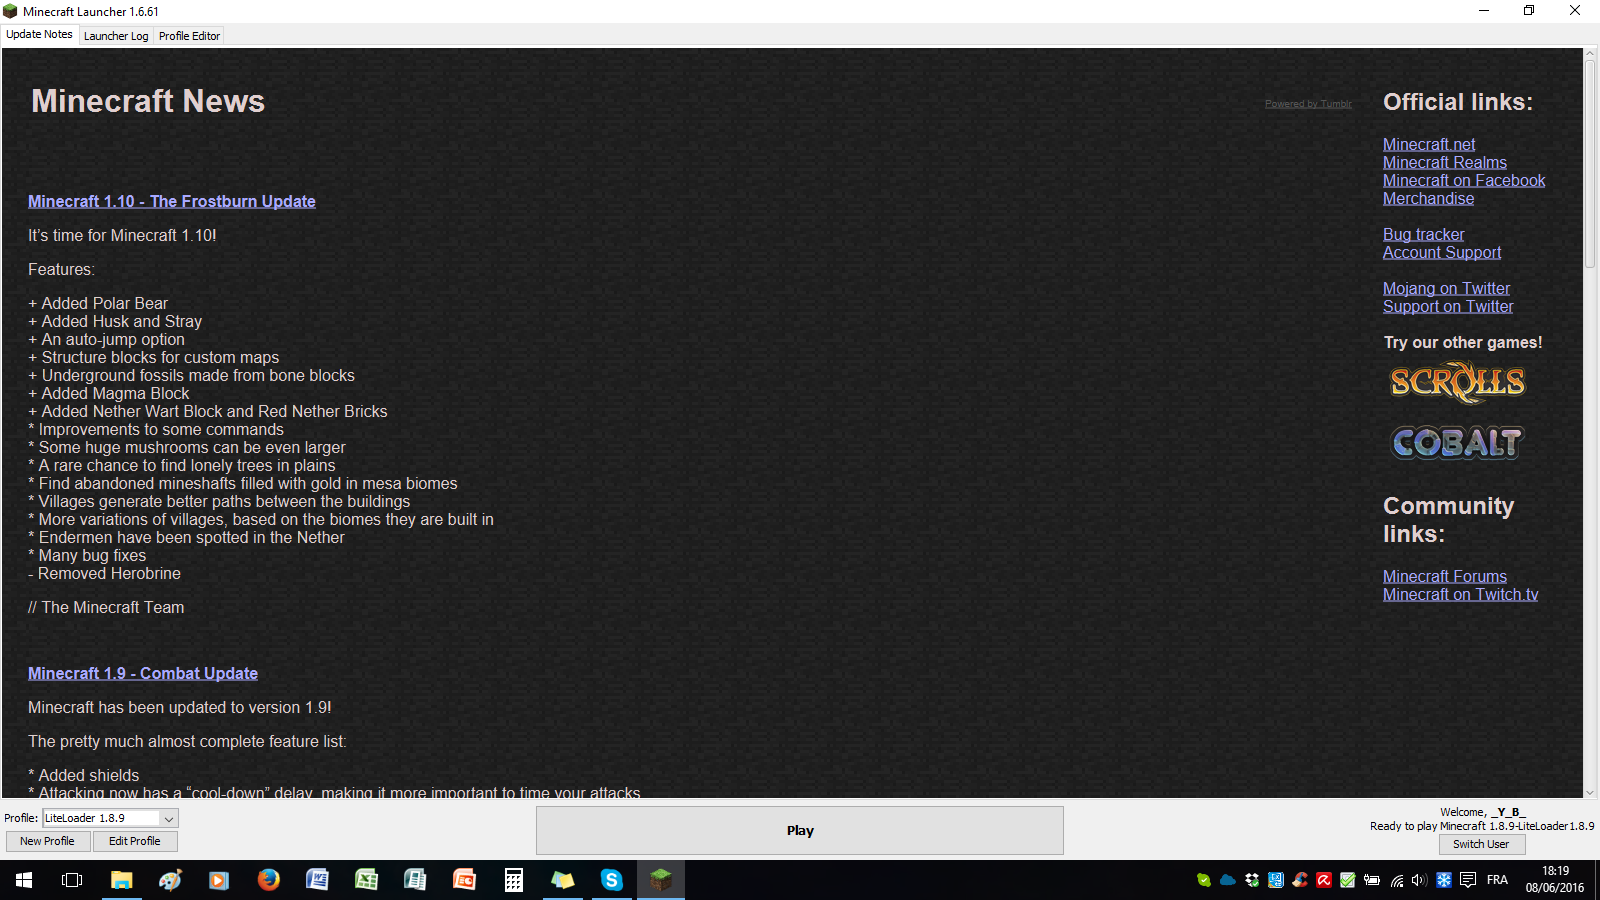Click the New Profile button
This screenshot has width=1600, height=900.
(x=47, y=841)
